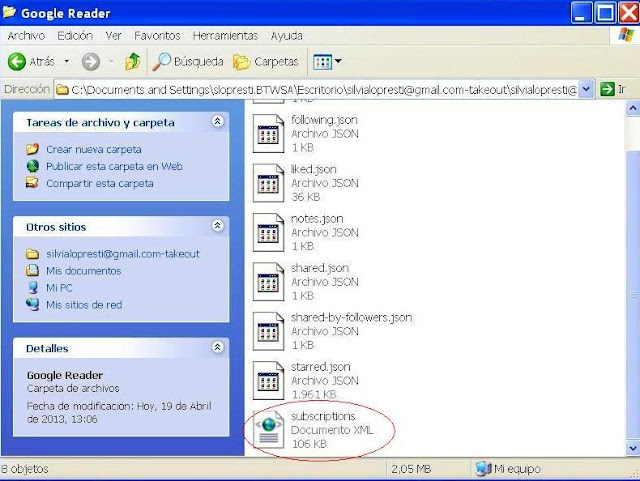This screenshot has width=640, height=481.
Task: Select the liked.json file icon
Action: click(268, 183)
